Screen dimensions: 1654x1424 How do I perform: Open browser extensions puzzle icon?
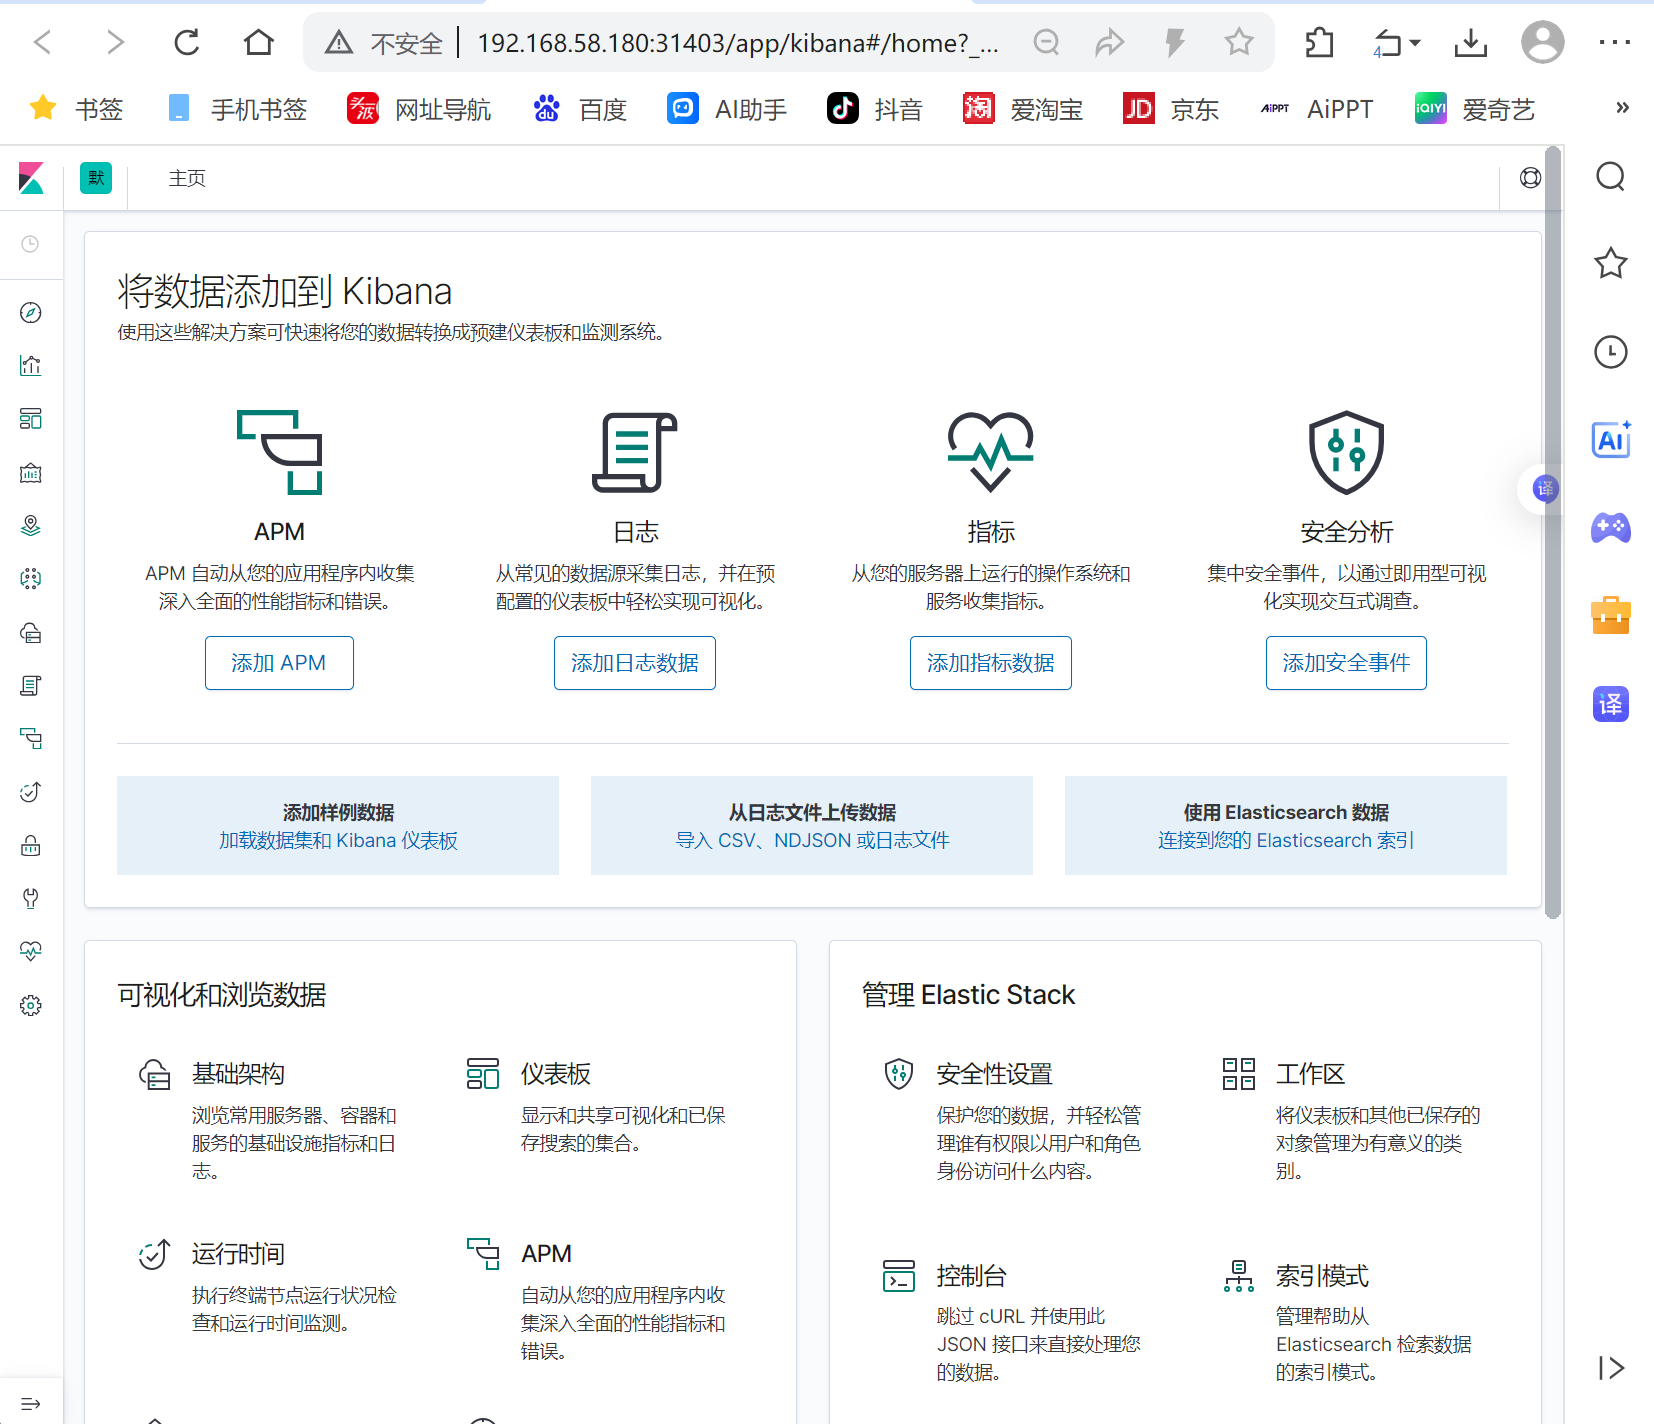pos(1319,42)
